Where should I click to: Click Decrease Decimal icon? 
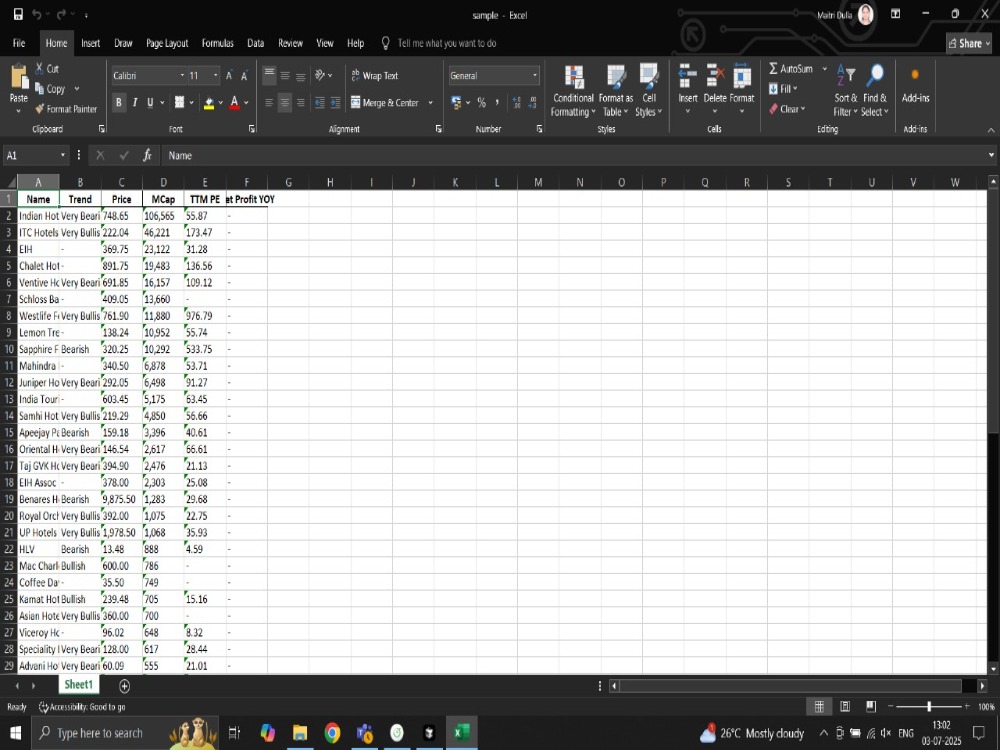[x=533, y=102]
